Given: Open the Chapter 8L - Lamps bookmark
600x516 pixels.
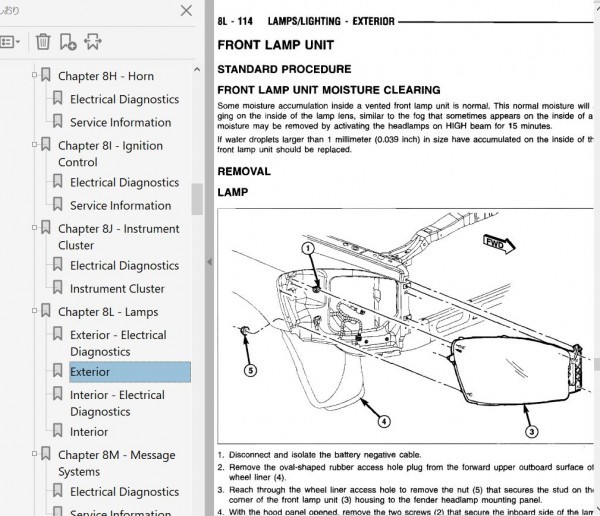Looking at the screenshot, I should point(108,312).
